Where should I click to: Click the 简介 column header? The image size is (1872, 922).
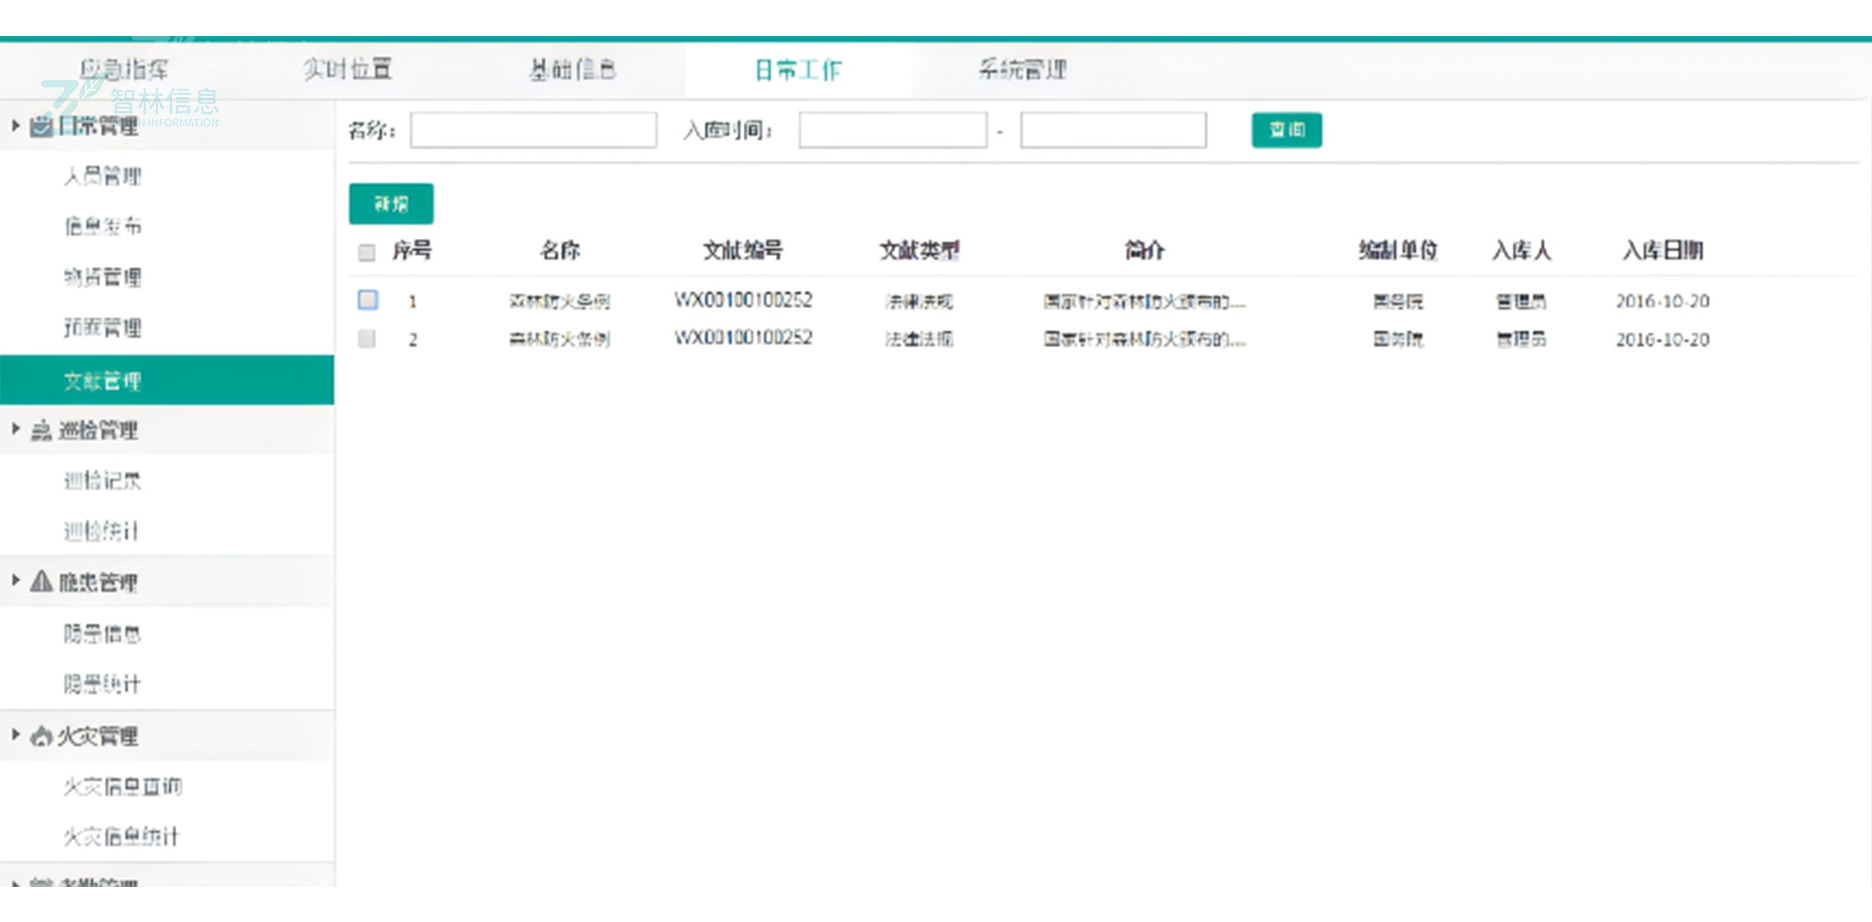1145,250
